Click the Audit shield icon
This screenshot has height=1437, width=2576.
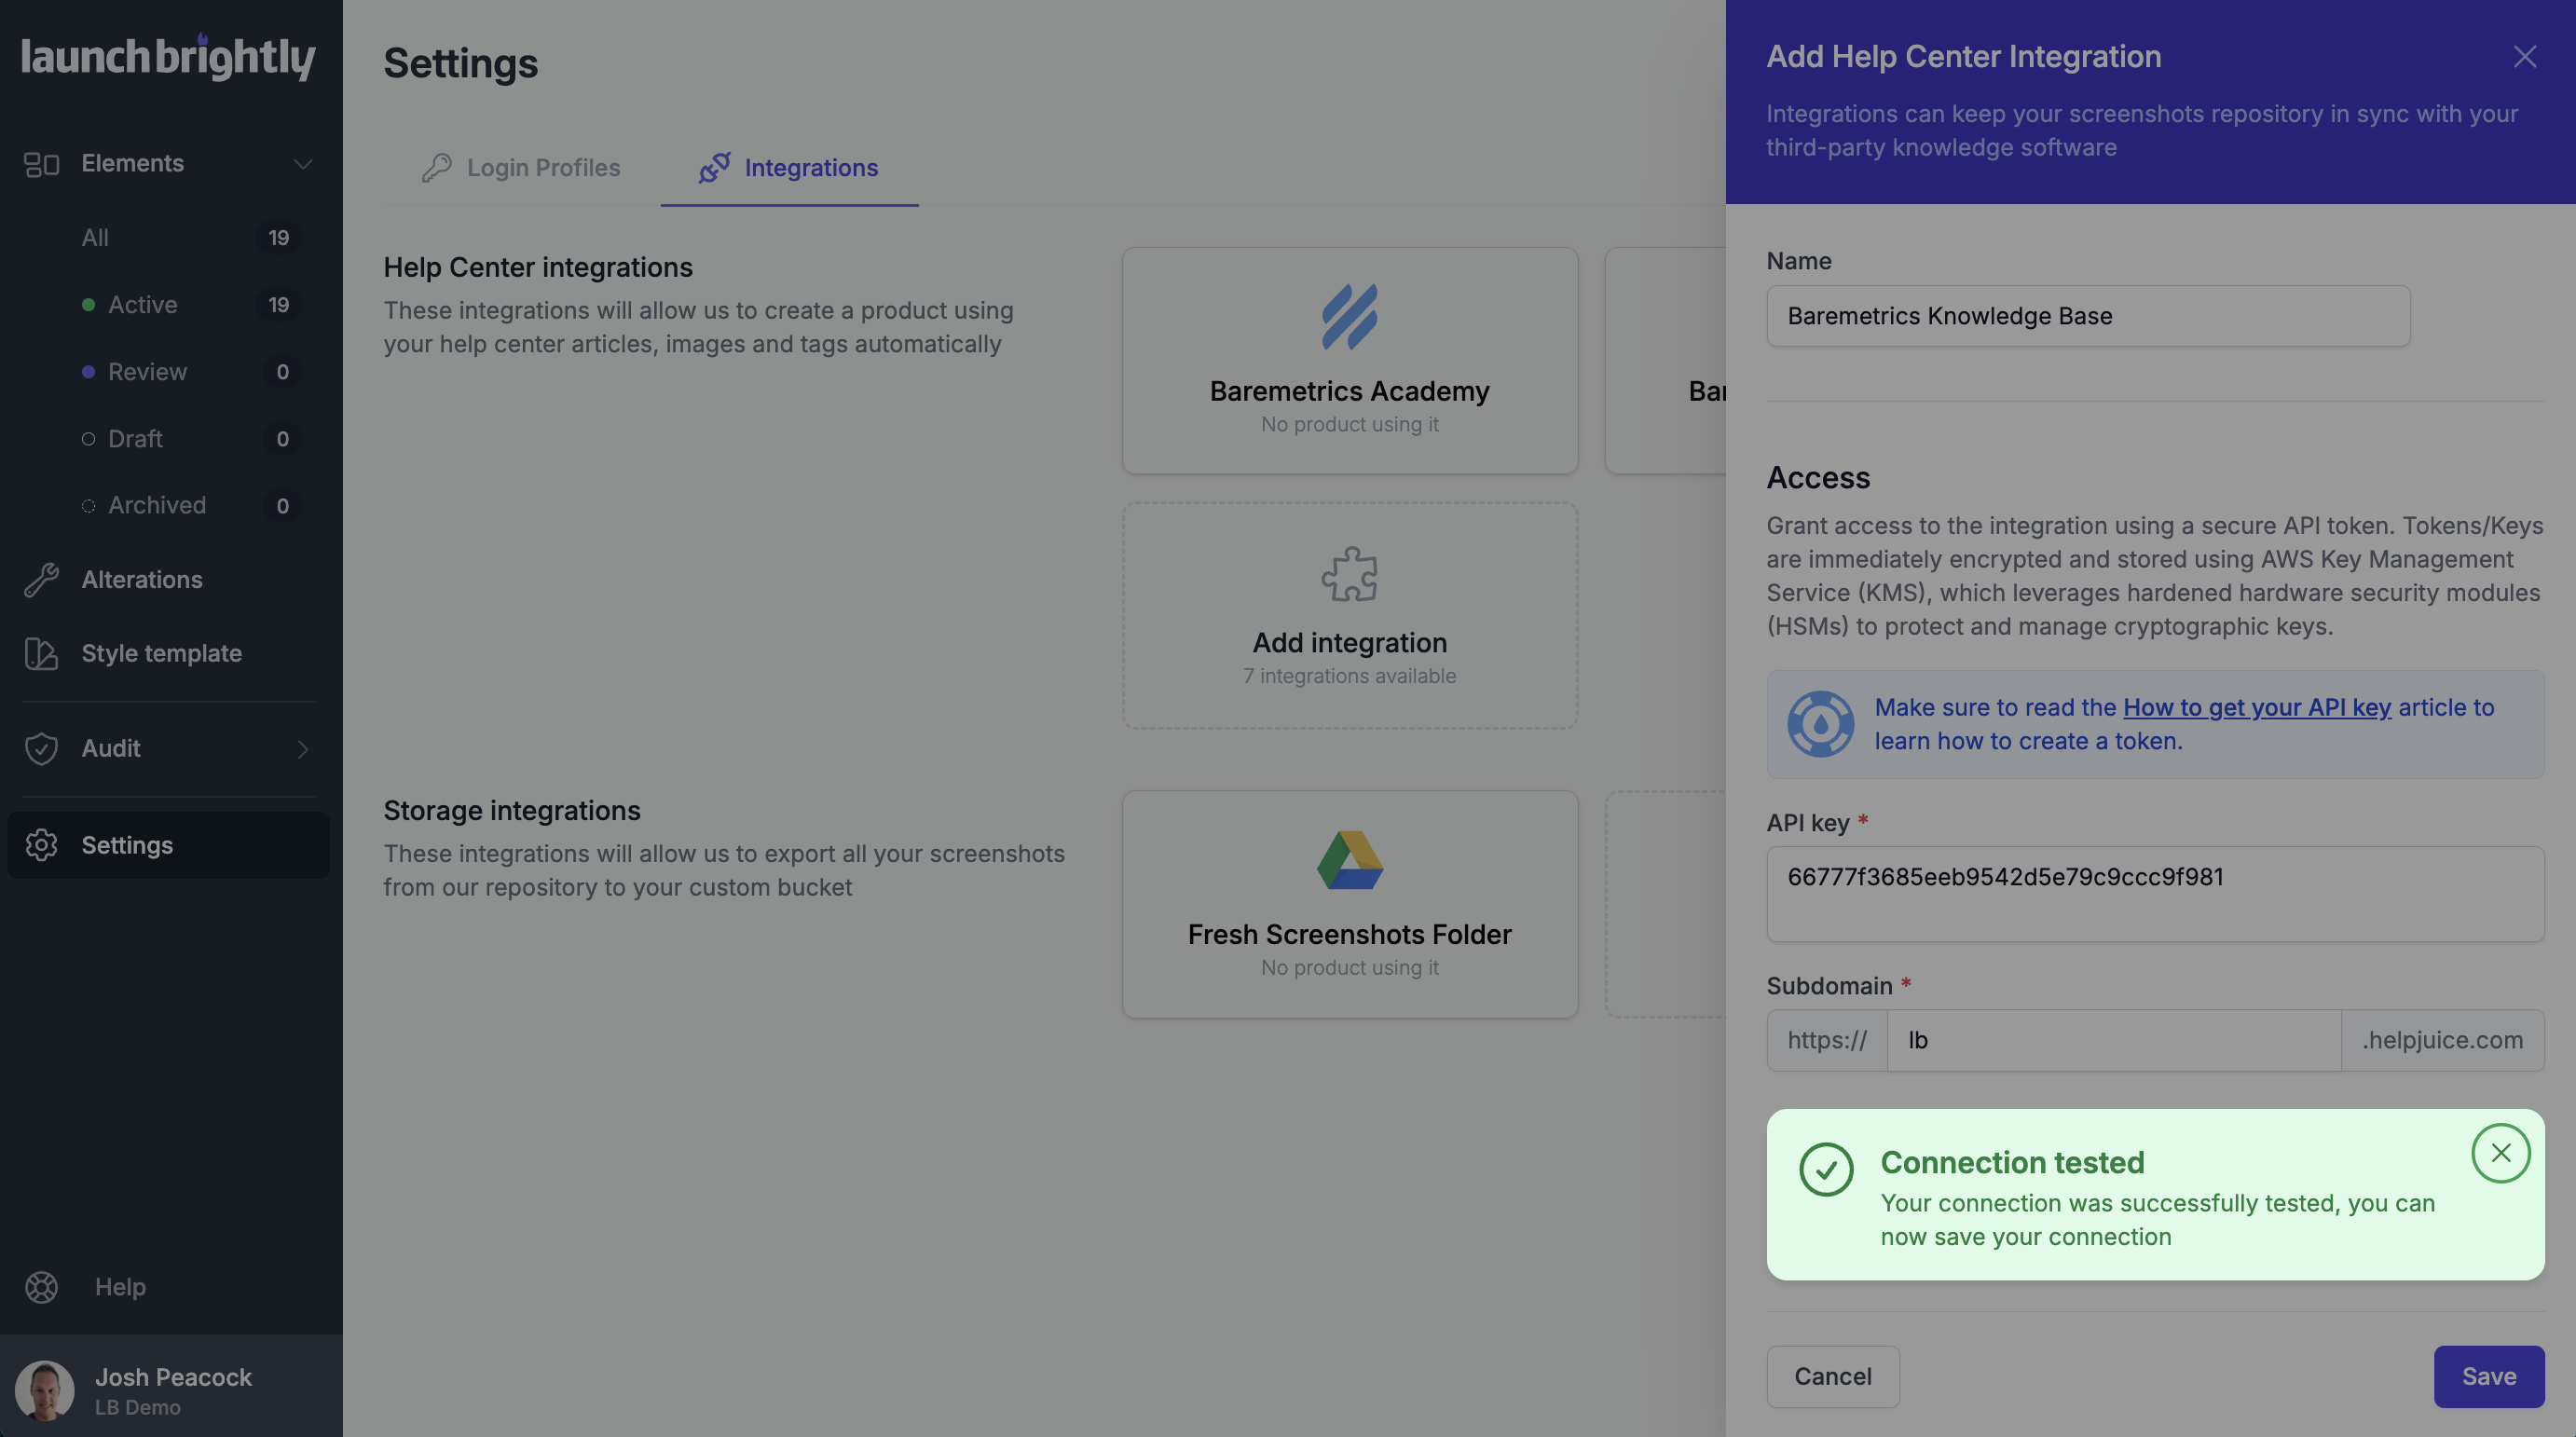[x=41, y=748]
